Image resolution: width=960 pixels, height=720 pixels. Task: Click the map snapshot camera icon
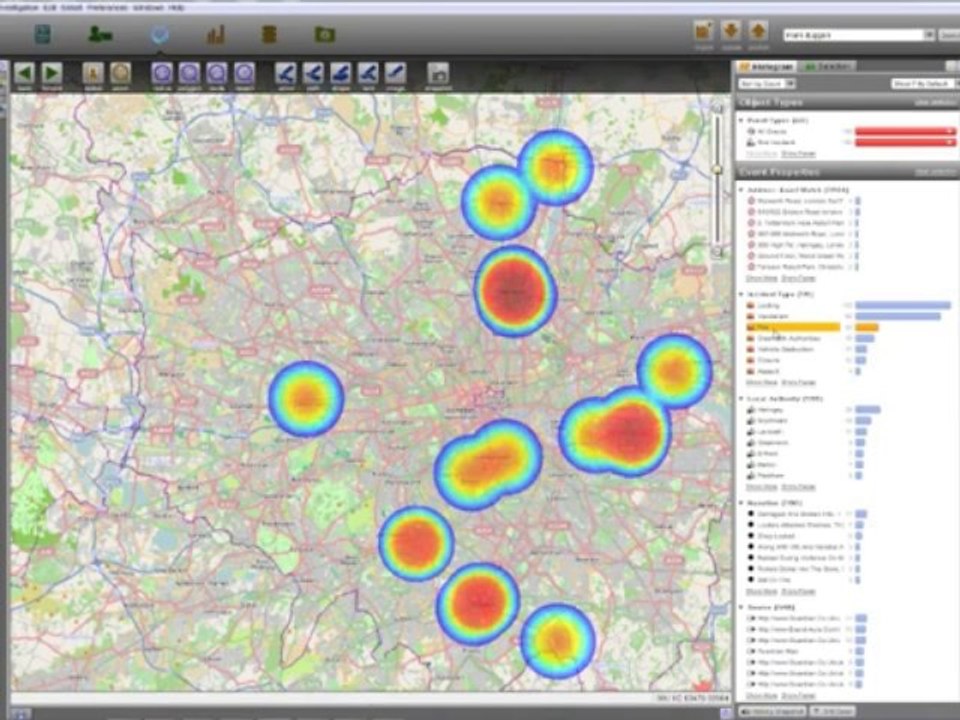(438, 73)
